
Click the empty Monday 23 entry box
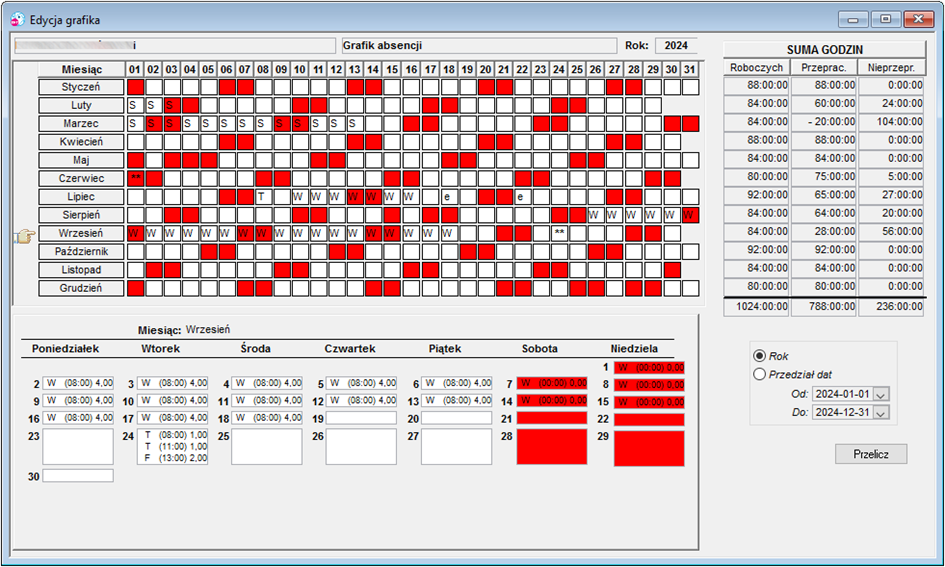pos(78,446)
